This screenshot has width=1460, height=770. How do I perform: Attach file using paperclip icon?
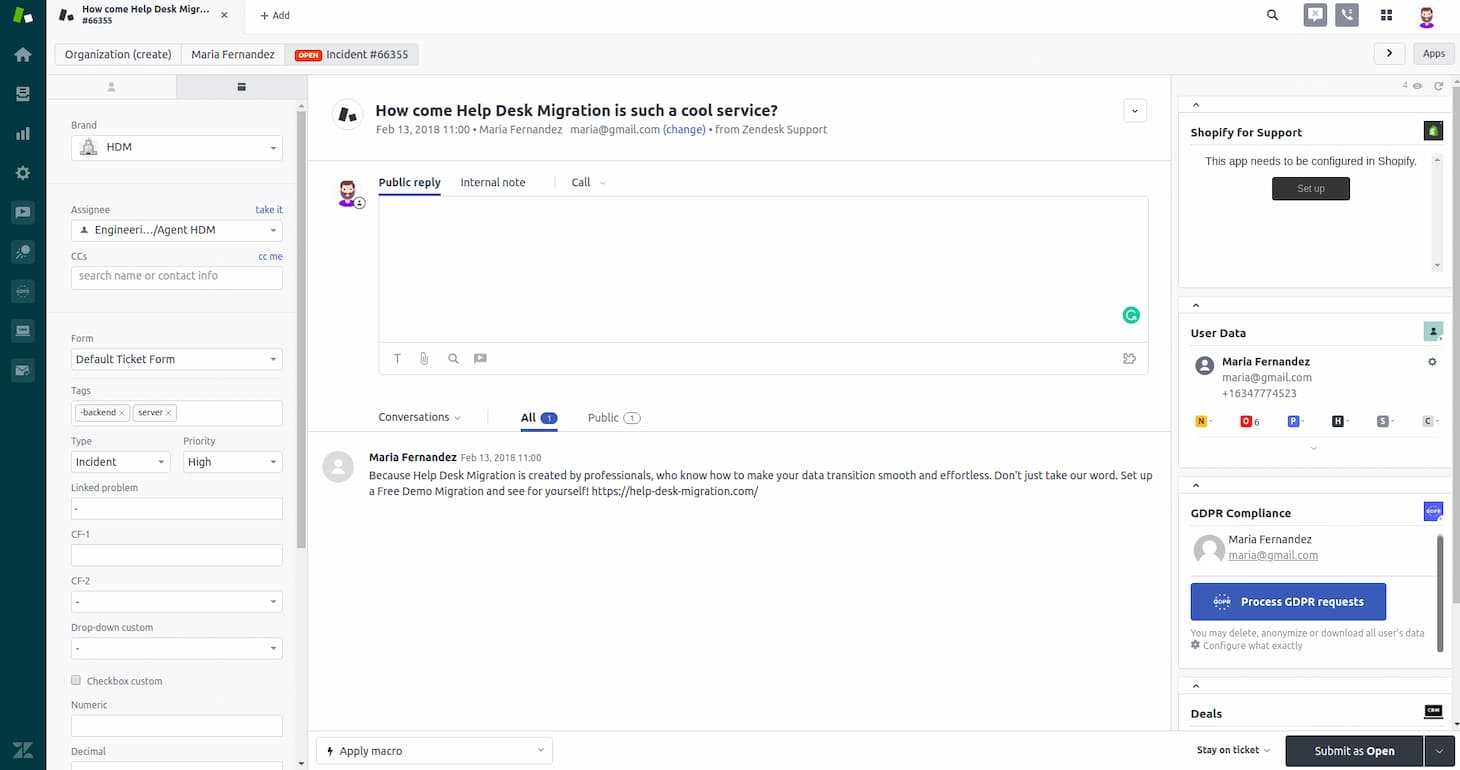pos(424,358)
